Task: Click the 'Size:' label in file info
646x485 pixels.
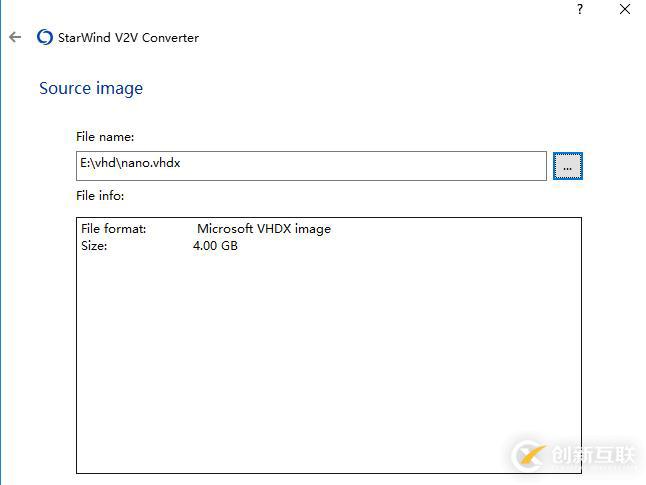Action: point(94,246)
